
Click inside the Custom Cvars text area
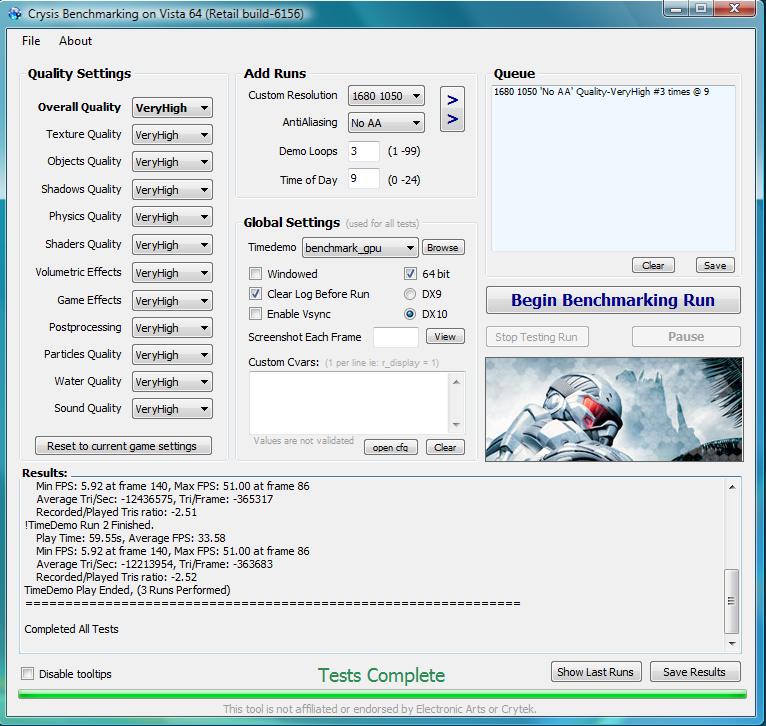350,403
